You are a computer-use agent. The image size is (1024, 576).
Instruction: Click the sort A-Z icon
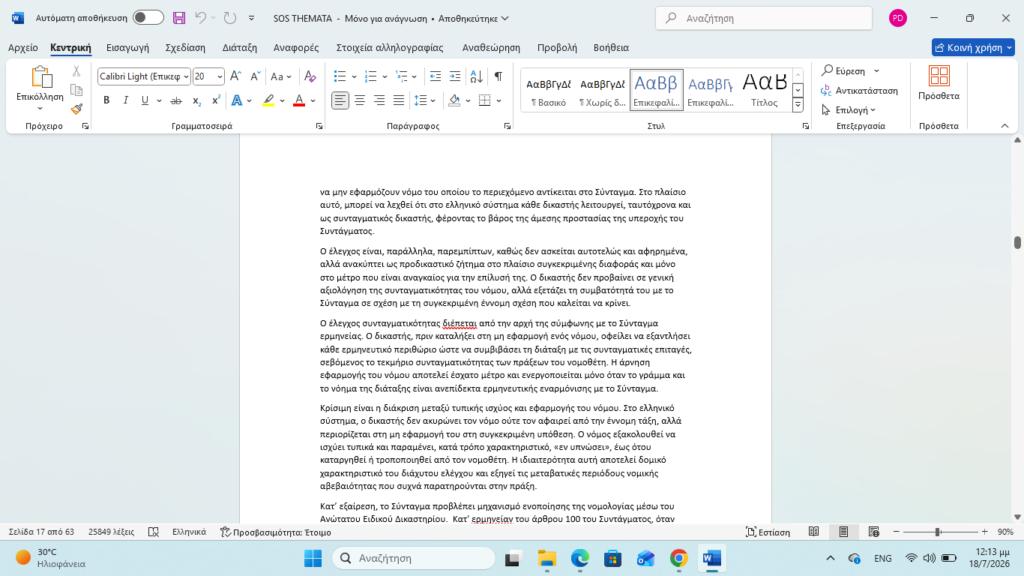477,76
